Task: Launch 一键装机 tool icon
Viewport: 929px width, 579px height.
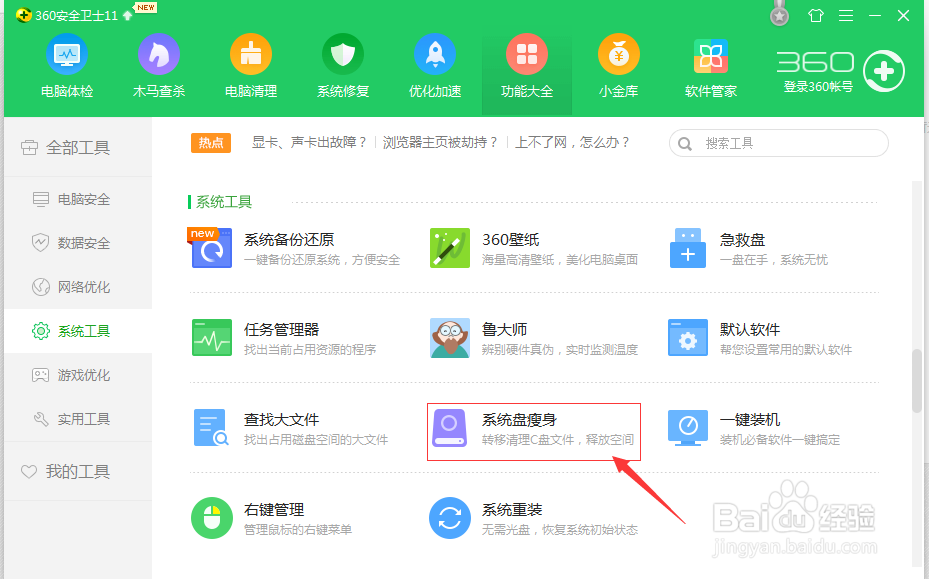Action: click(x=688, y=427)
